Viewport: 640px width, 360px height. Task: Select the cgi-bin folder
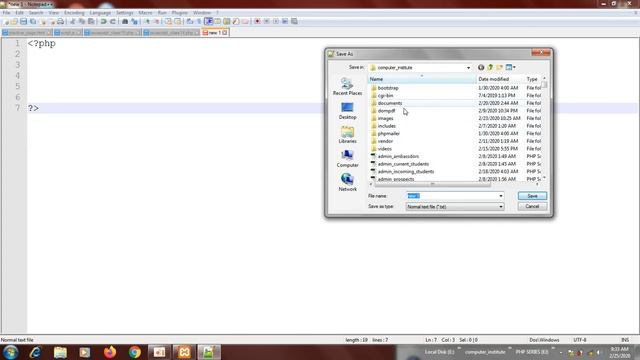click(x=385, y=96)
